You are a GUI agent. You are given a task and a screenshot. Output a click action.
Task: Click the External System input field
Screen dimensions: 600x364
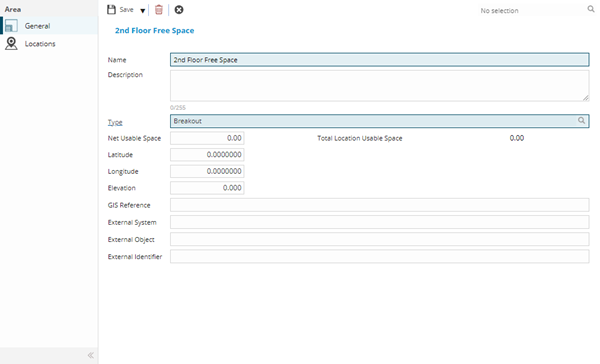[379, 222]
